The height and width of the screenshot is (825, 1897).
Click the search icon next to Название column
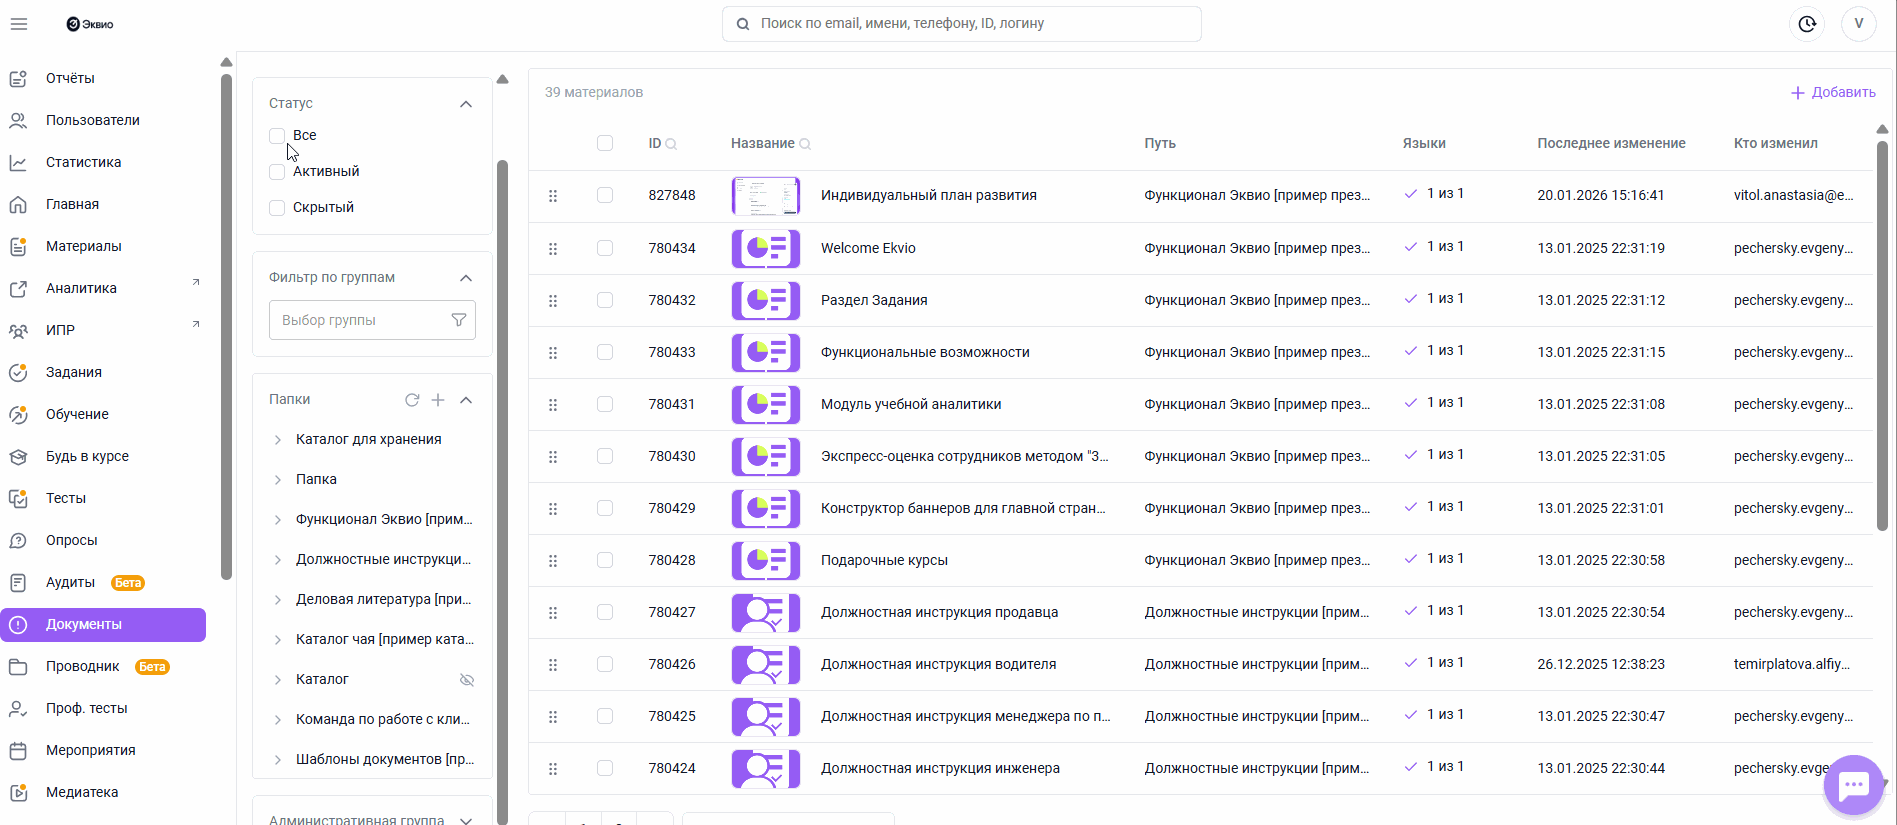805,144
